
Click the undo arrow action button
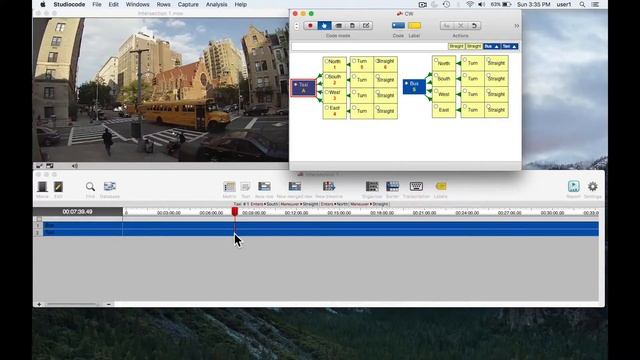point(474,26)
